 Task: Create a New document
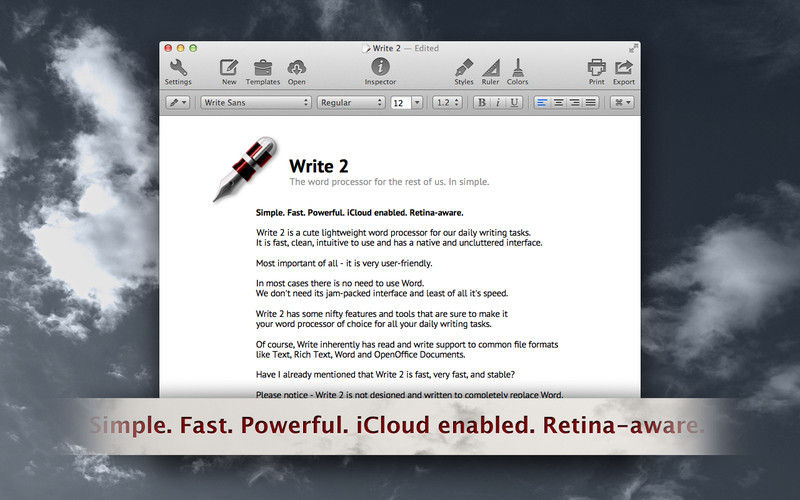point(229,72)
